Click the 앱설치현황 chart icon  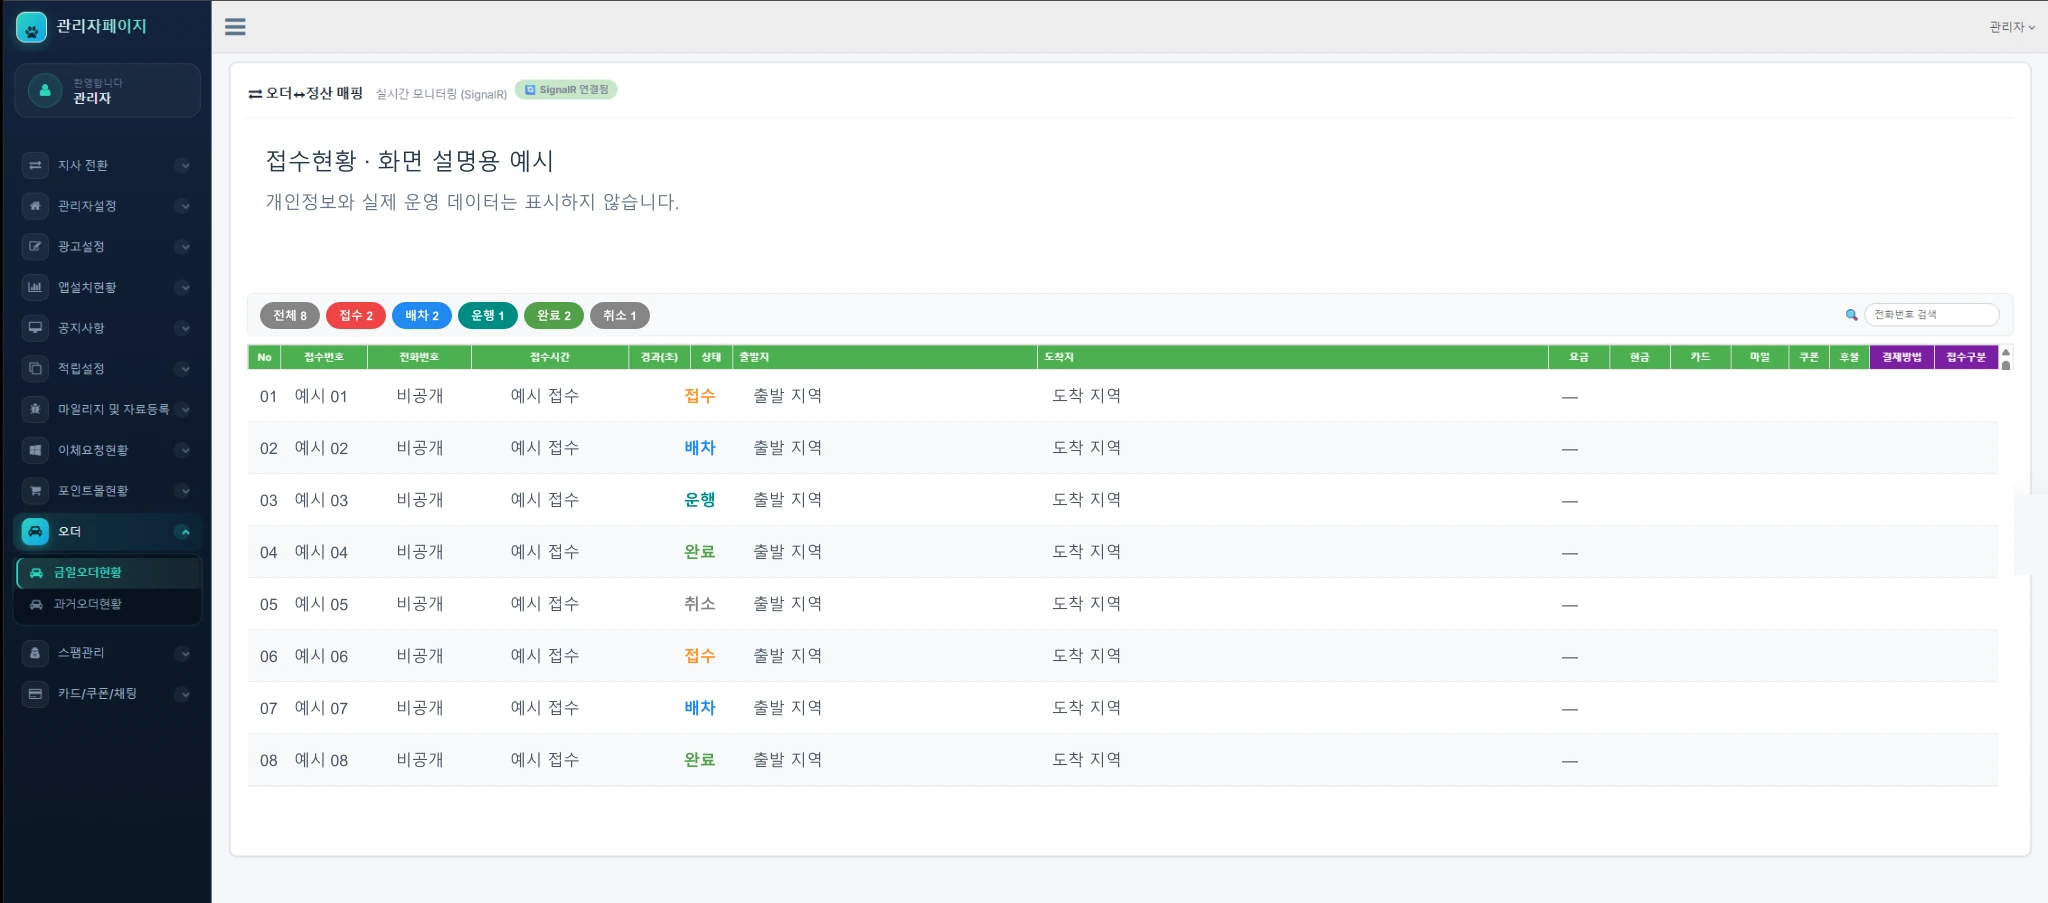tap(35, 287)
